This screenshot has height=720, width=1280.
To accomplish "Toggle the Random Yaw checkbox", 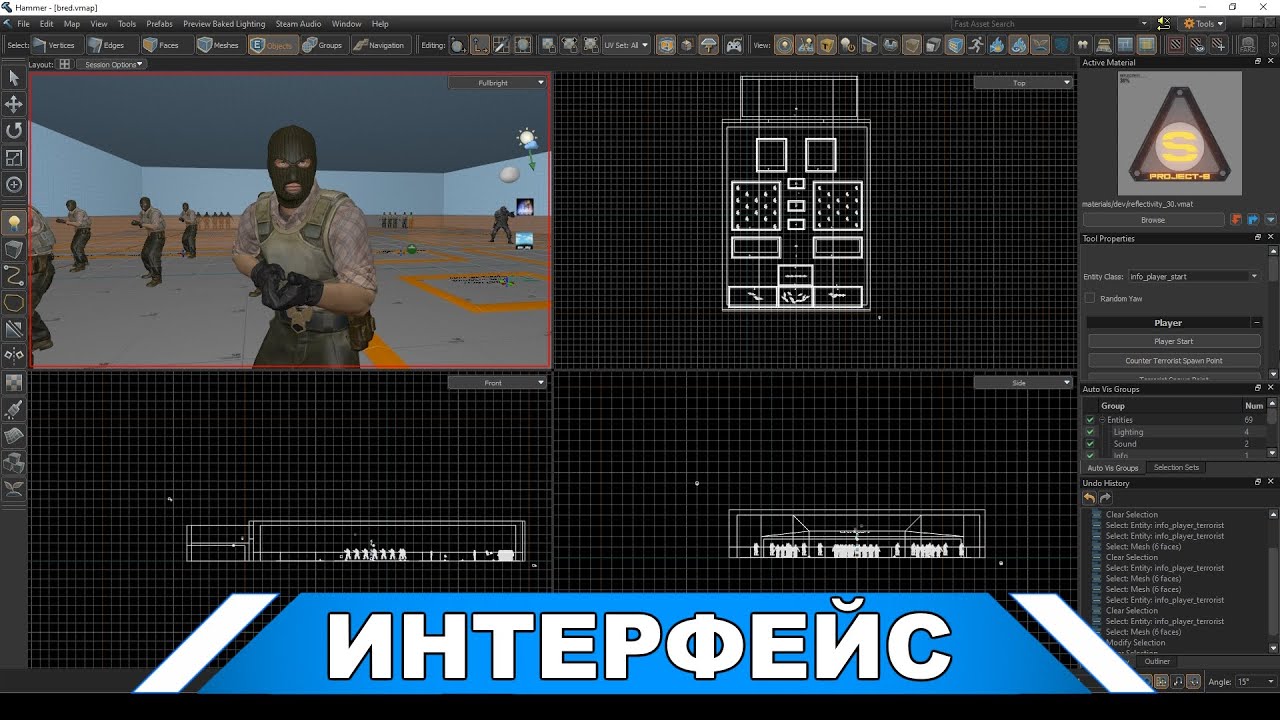I will pos(1090,298).
